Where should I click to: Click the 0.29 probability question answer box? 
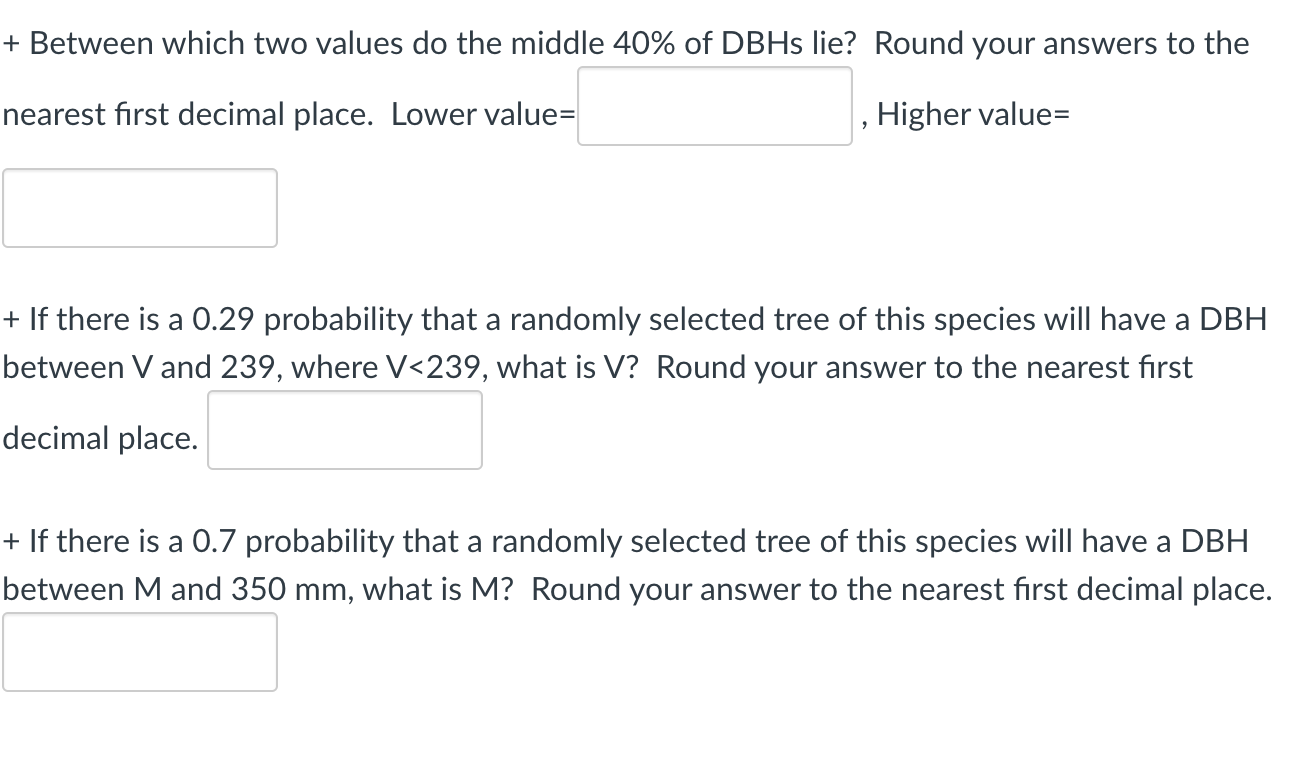(344, 429)
